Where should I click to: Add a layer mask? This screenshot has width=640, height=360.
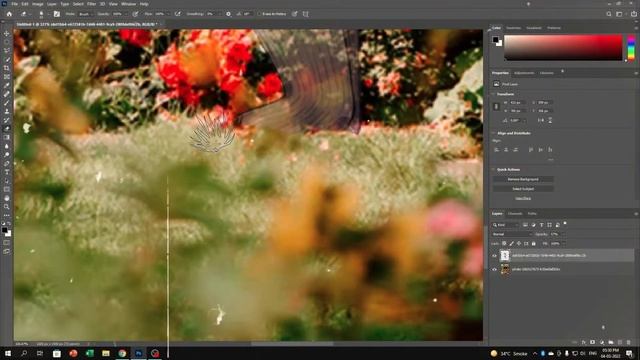(x=593, y=342)
